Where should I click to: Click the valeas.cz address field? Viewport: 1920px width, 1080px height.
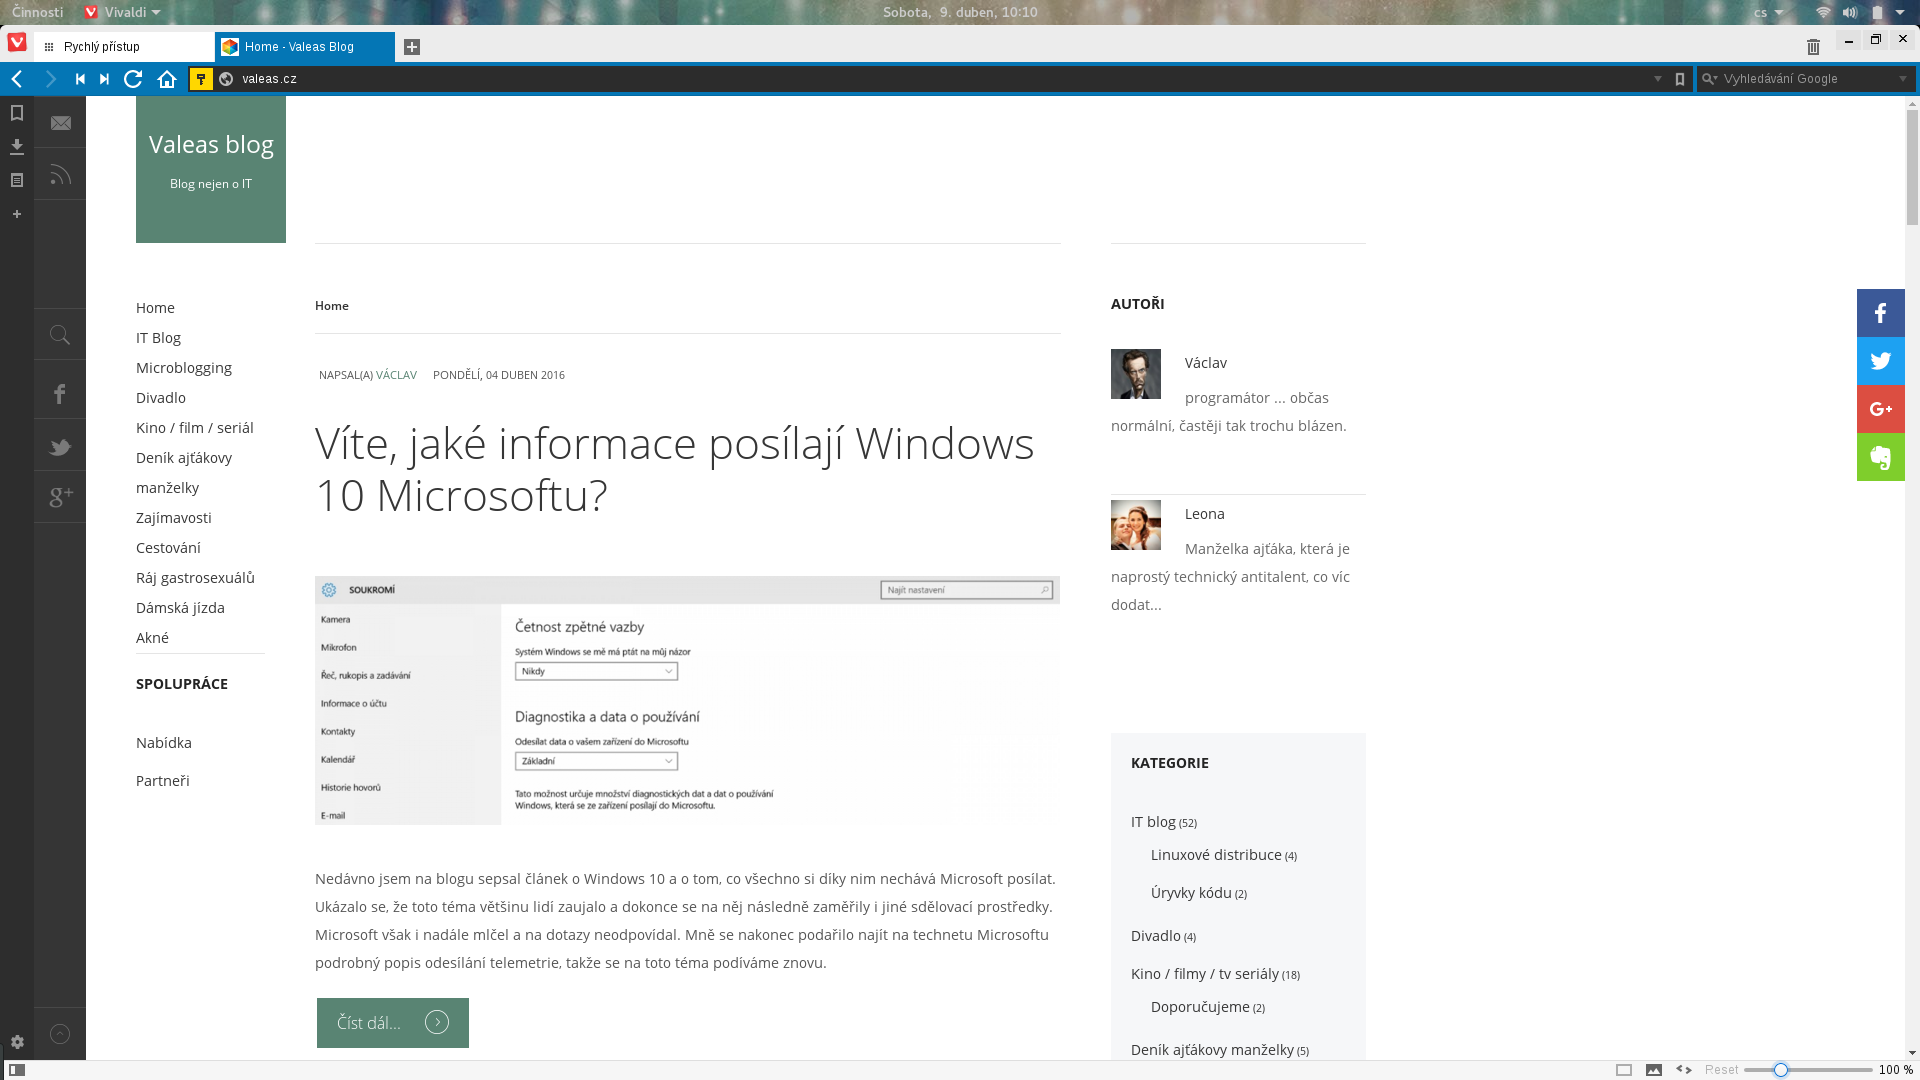coord(940,79)
